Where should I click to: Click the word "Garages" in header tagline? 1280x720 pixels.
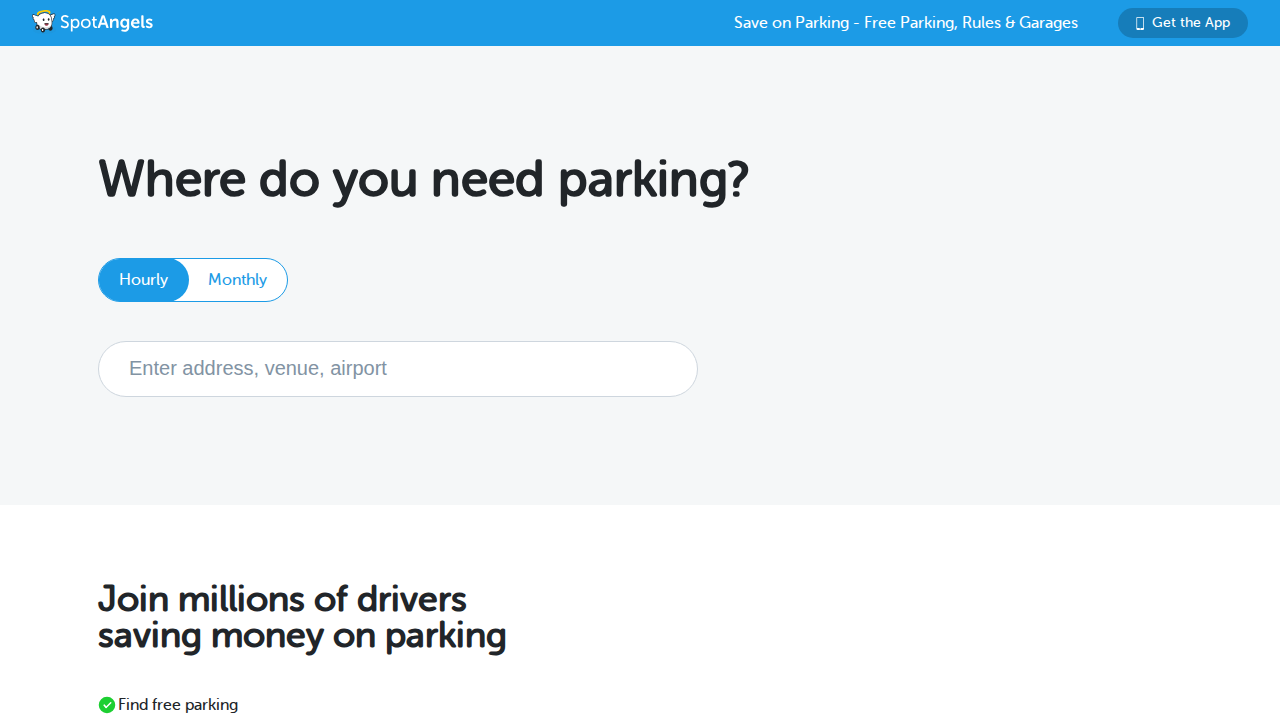(1048, 23)
